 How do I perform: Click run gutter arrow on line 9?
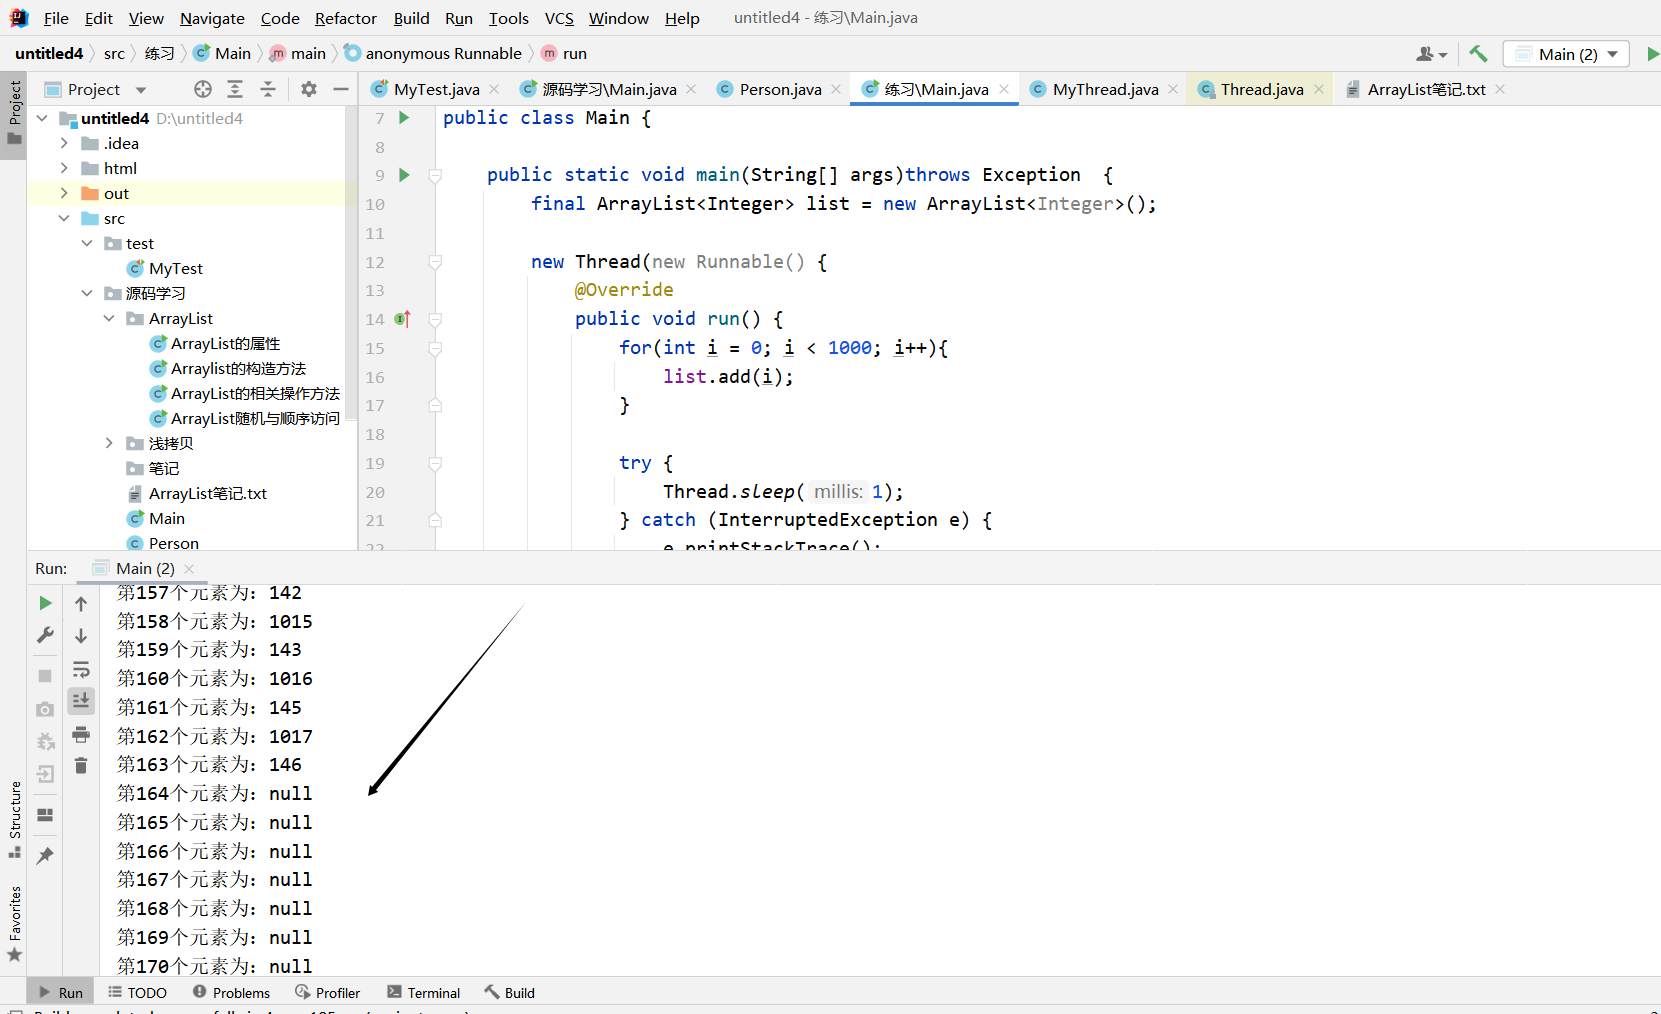point(404,175)
